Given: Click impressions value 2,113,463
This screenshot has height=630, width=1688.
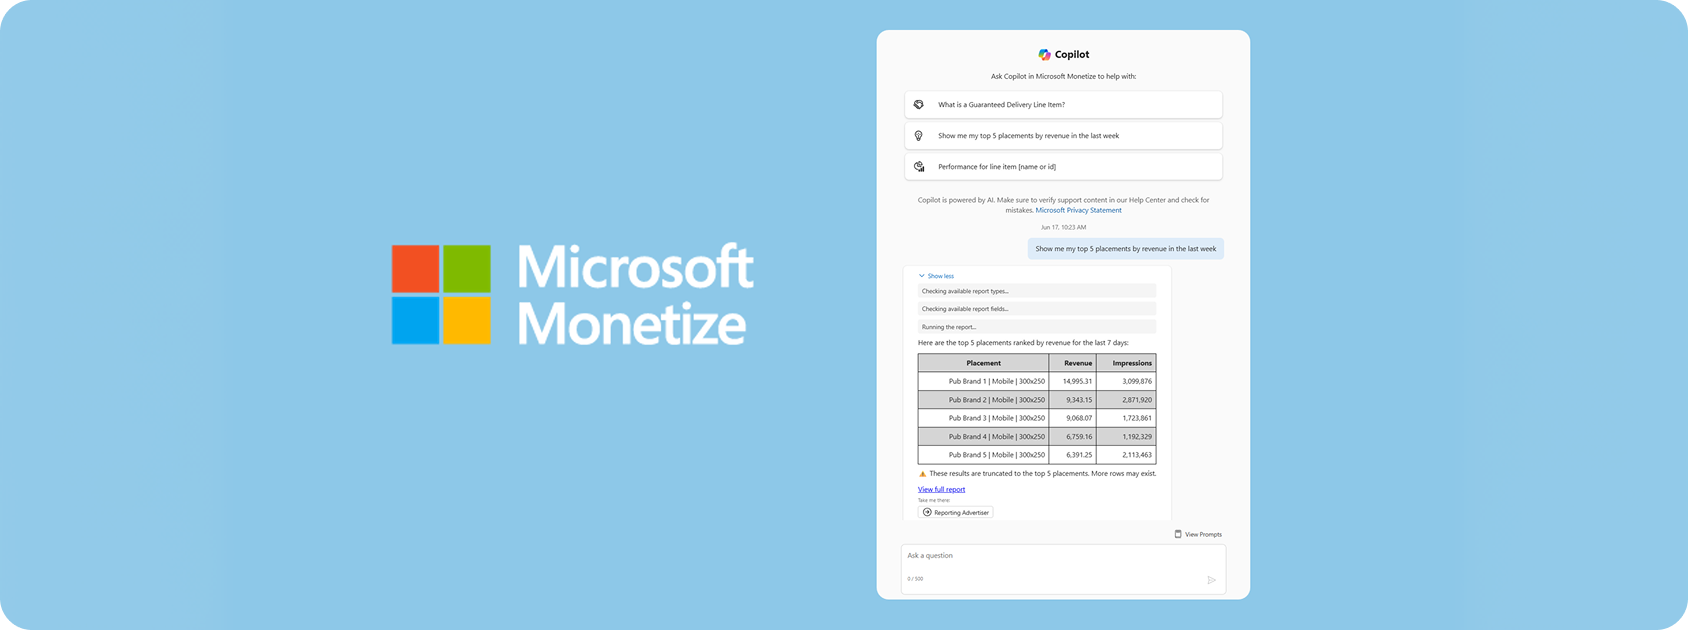Looking at the screenshot, I should 1137,455.
